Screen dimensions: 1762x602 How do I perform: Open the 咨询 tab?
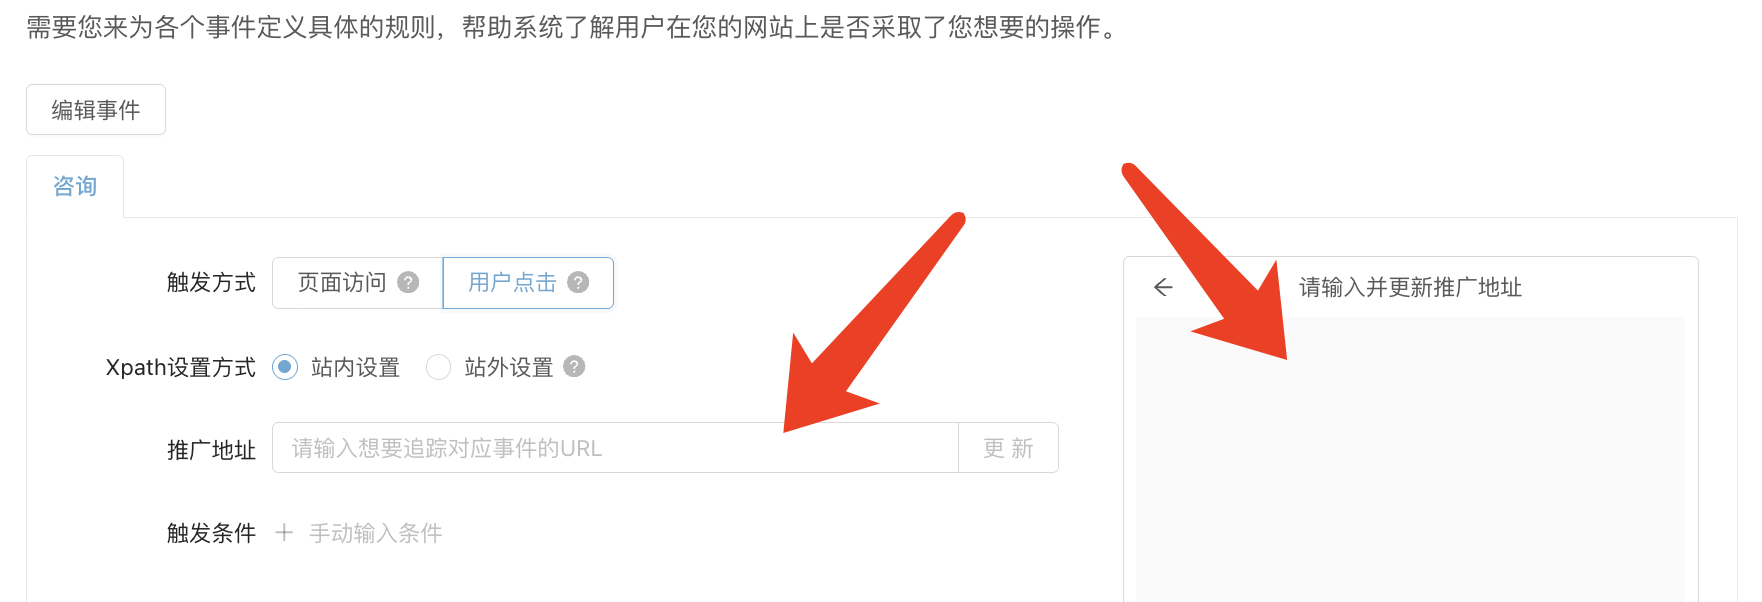75,187
